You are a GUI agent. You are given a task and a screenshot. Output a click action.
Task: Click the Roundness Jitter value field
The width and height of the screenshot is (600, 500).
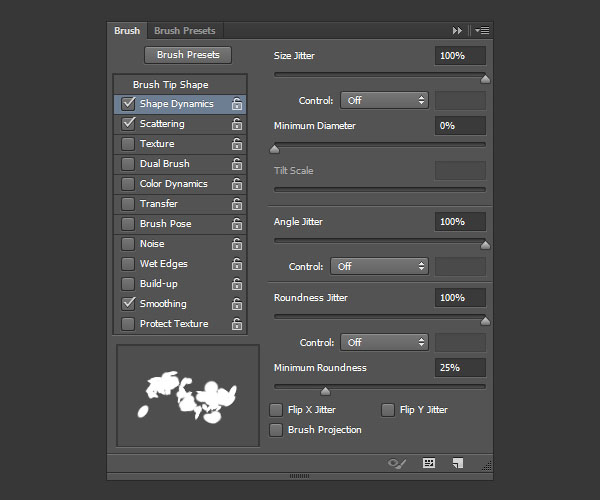coord(460,298)
